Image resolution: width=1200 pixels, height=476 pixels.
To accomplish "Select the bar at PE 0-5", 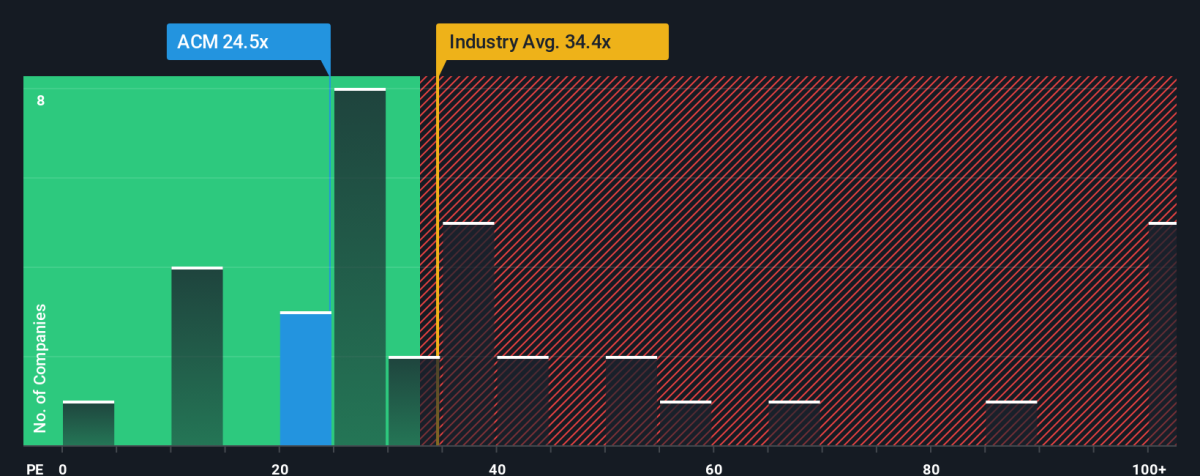I will pos(88,424).
